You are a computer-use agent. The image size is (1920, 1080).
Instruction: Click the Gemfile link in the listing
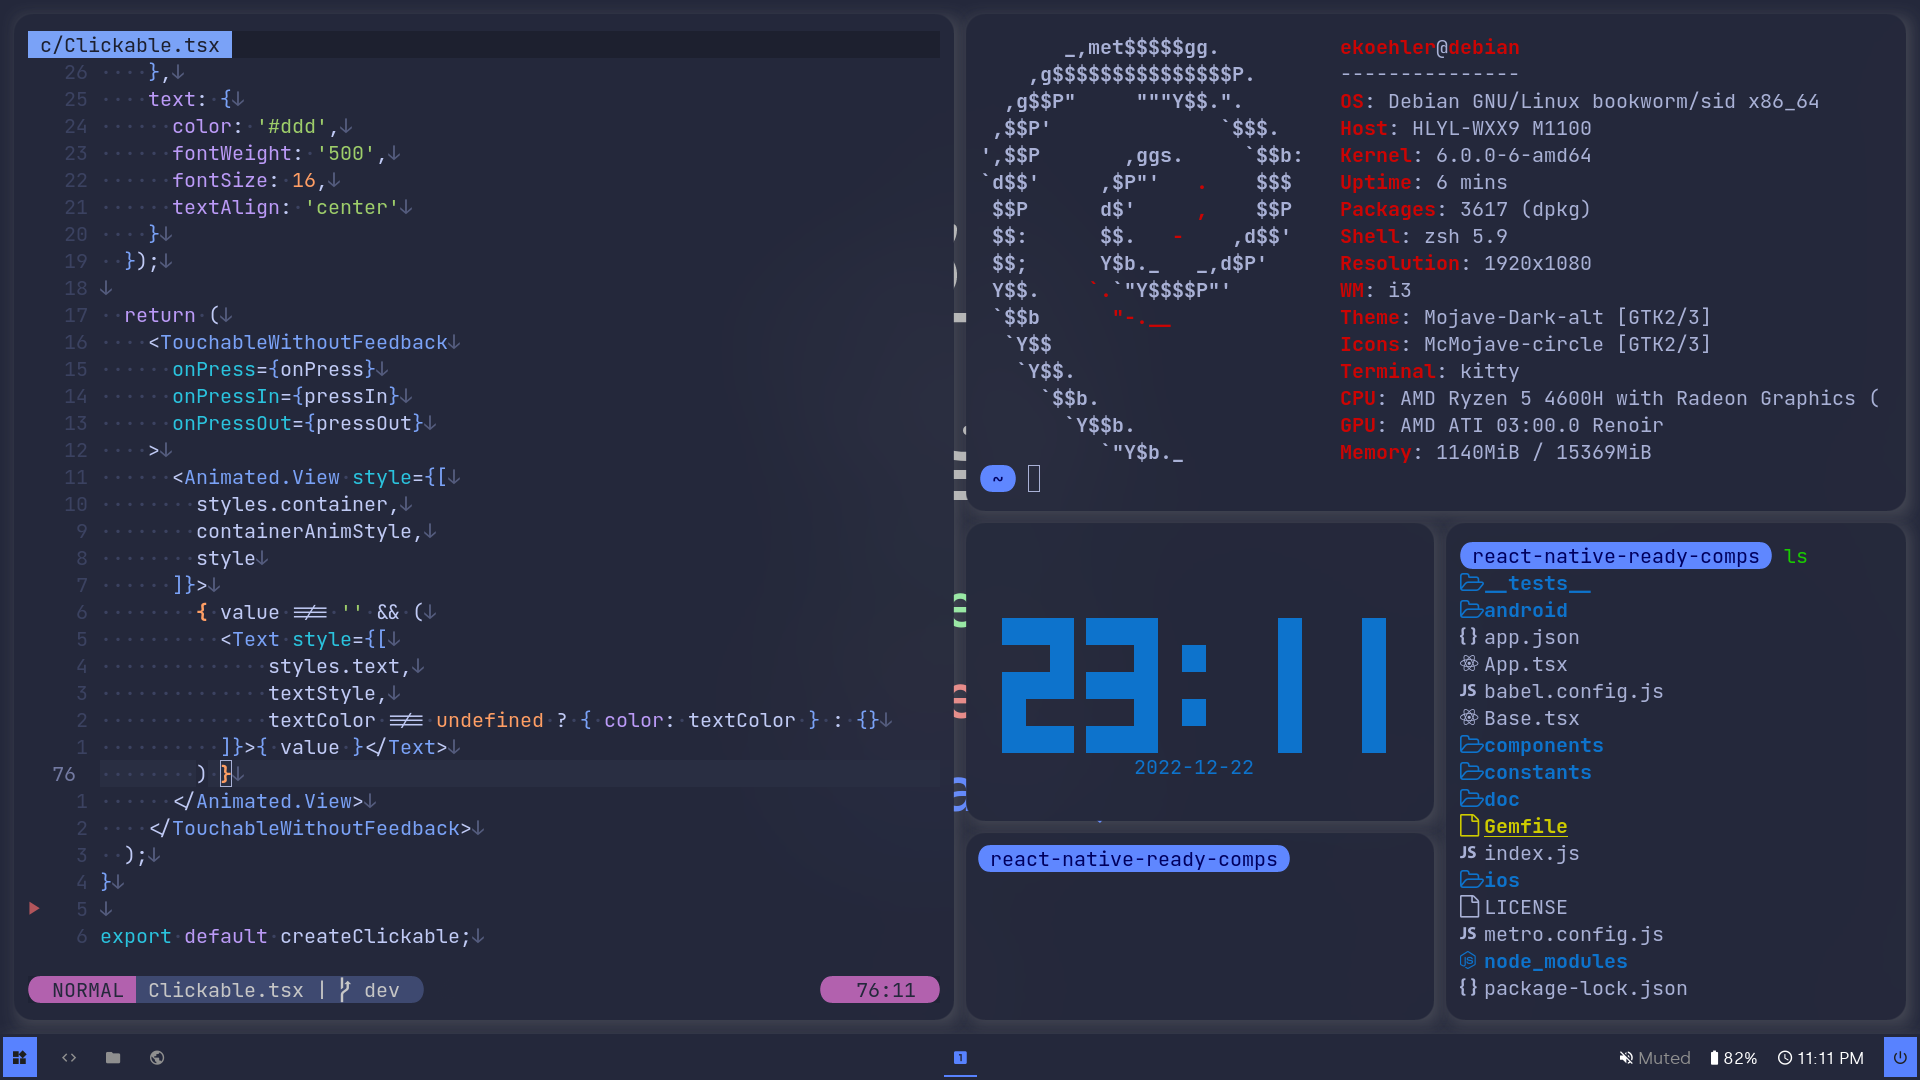point(1525,826)
